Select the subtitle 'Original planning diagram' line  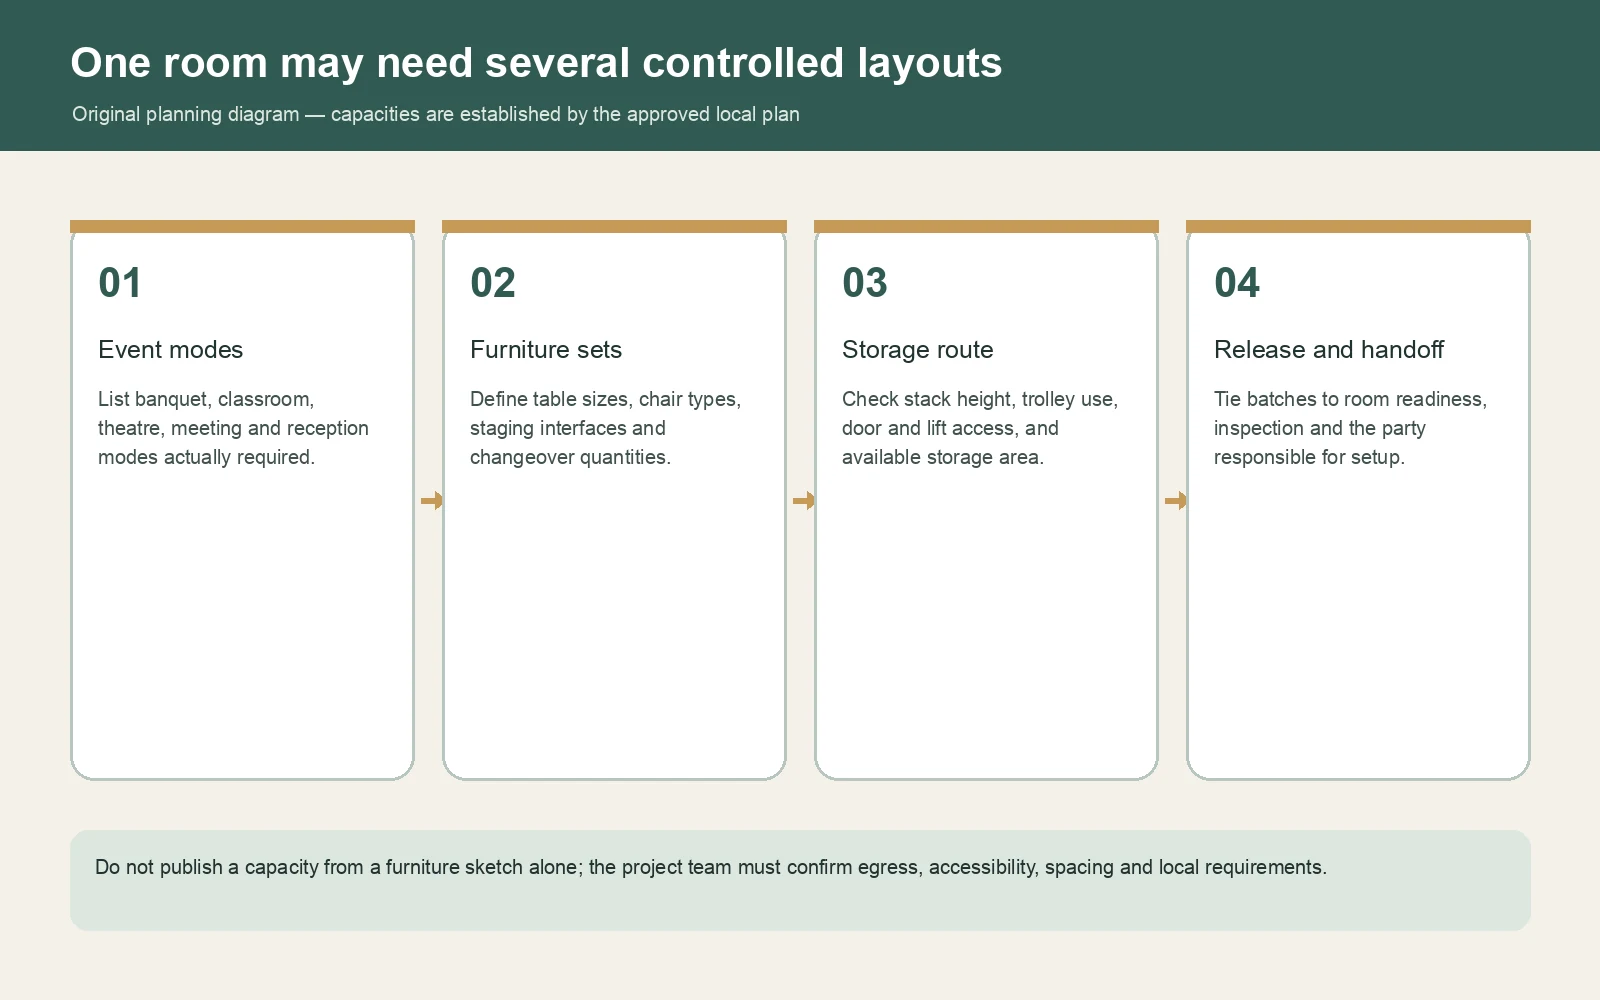[x=436, y=114]
